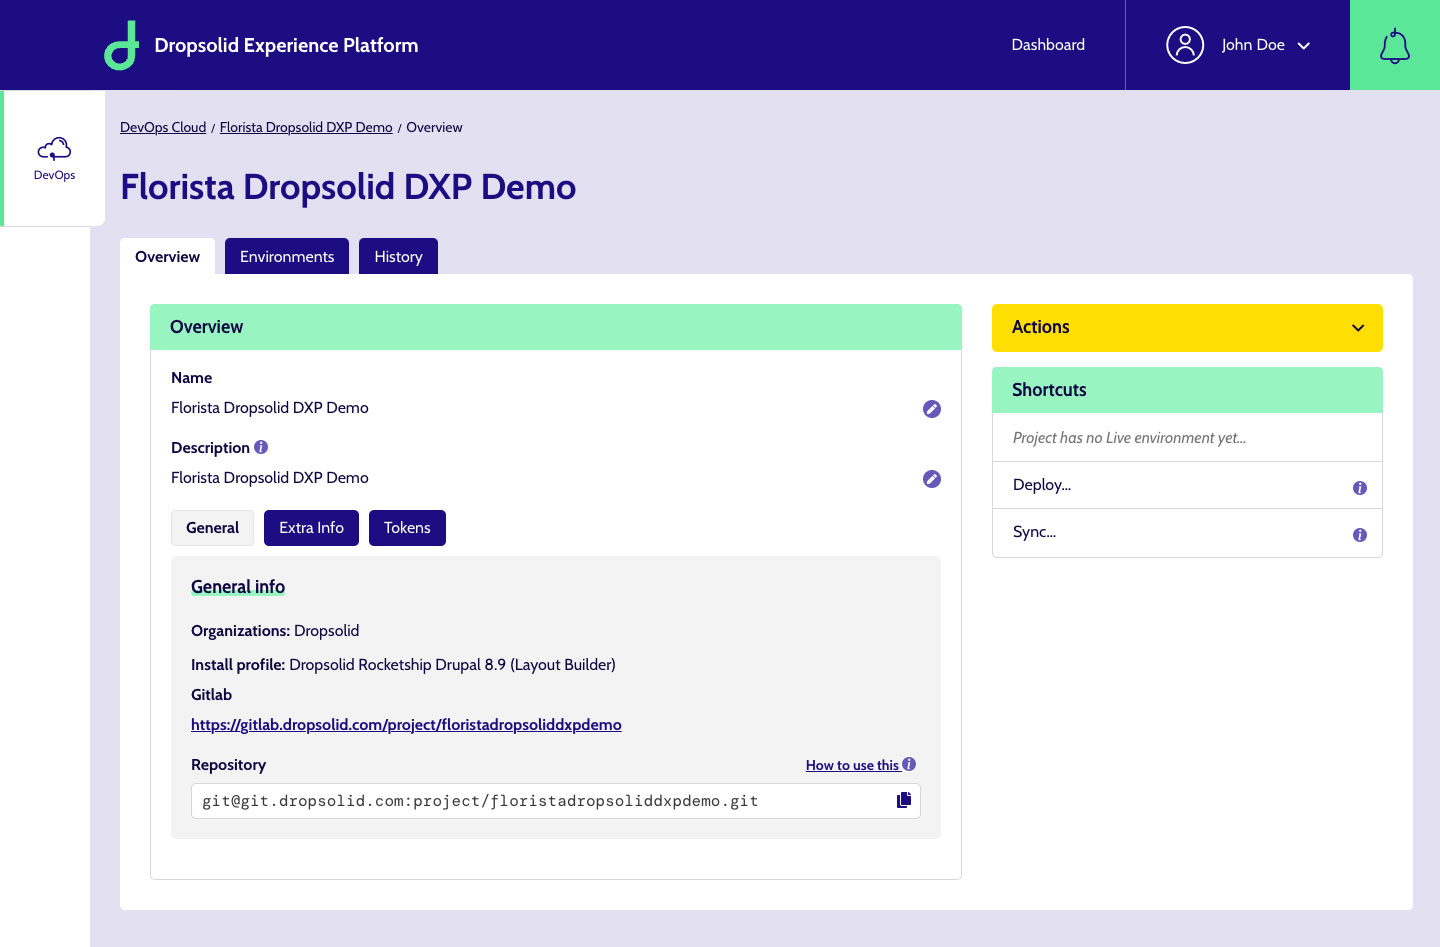Show info for the Sync shortcut
This screenshot has width=1440, height=947.
(1360, 535)
